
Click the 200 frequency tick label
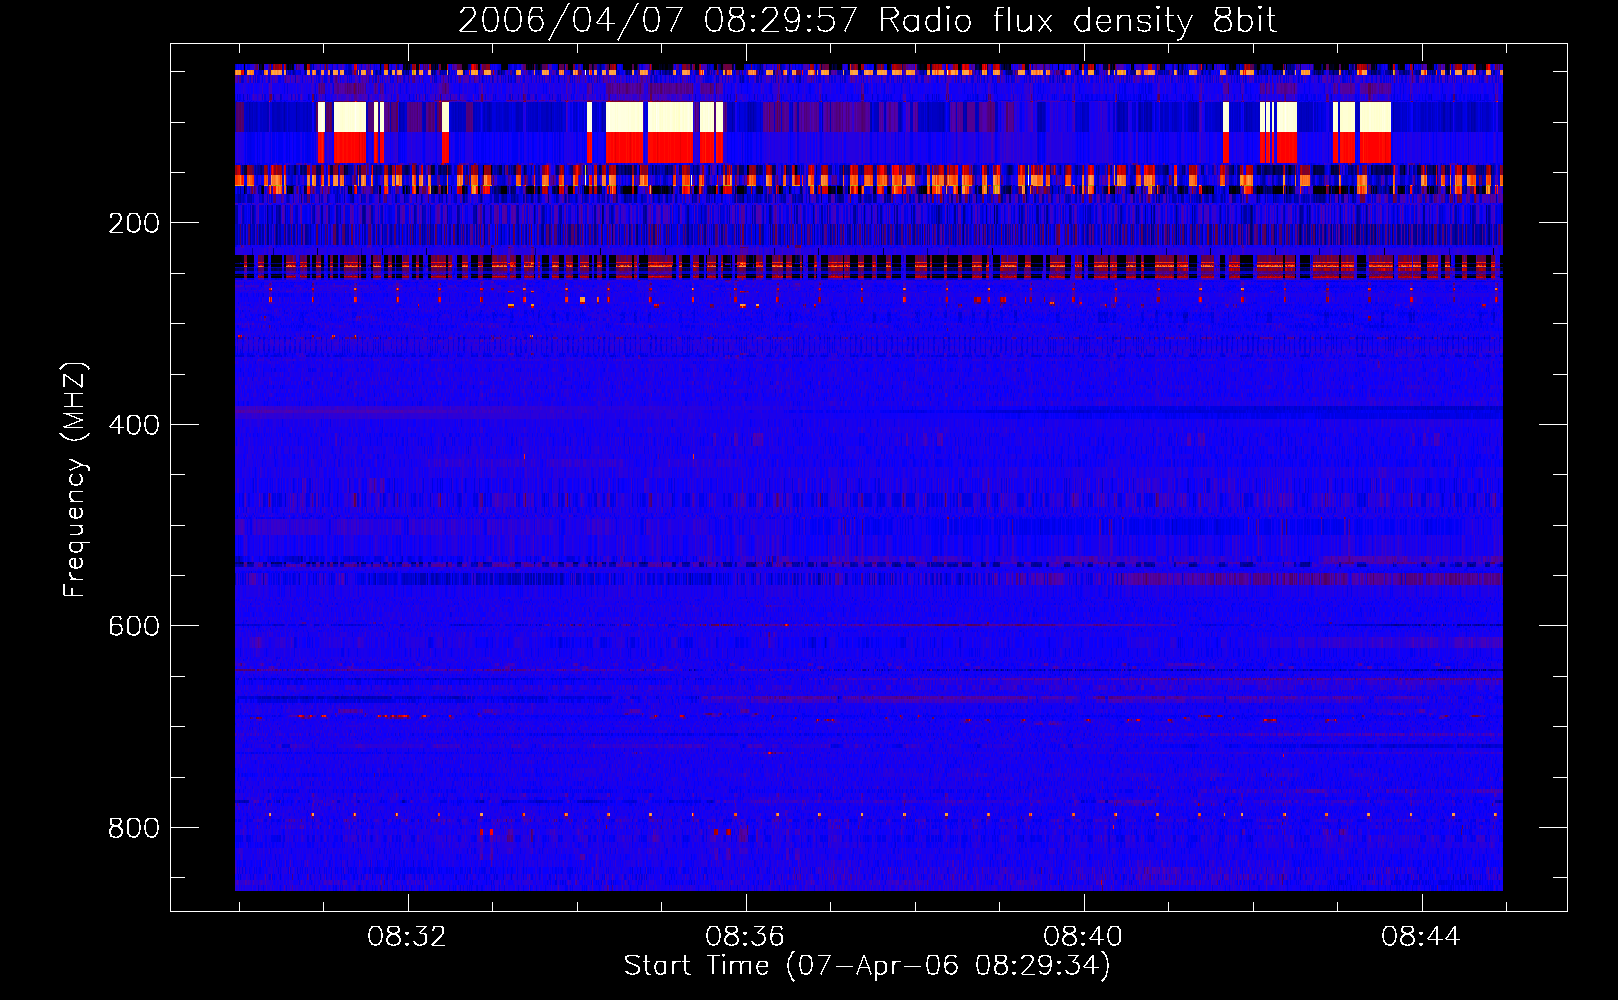point(134,223)
